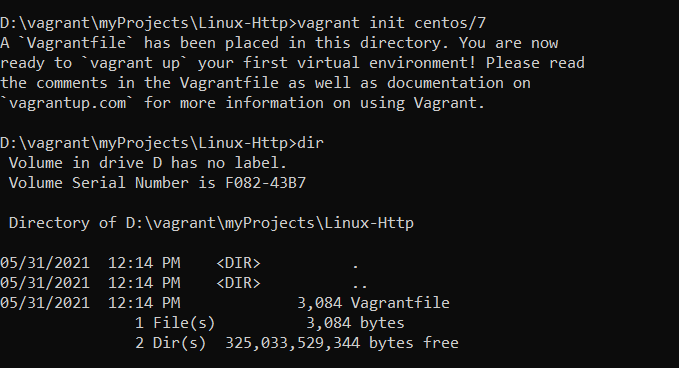Image resolution: width=679 pixels, height=368 pixels.
Task: Click the 12:14 PM timestamp on Vagrantfile row
Action: click(144, 303)
